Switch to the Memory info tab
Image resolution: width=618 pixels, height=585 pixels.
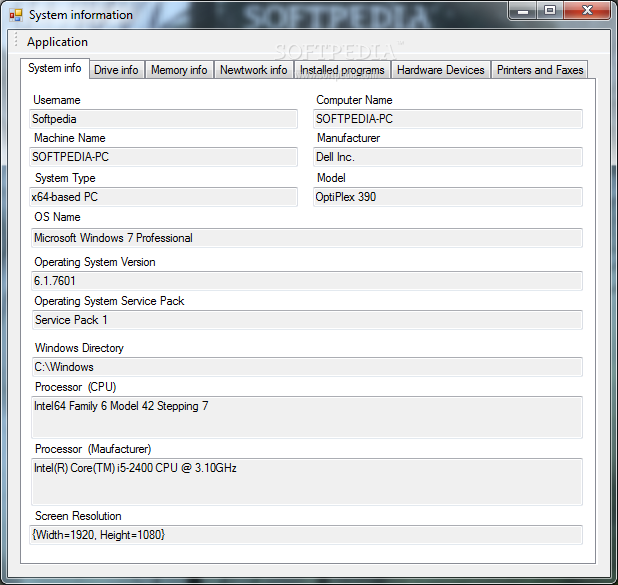pyautogui.click(x=179, y=70)
